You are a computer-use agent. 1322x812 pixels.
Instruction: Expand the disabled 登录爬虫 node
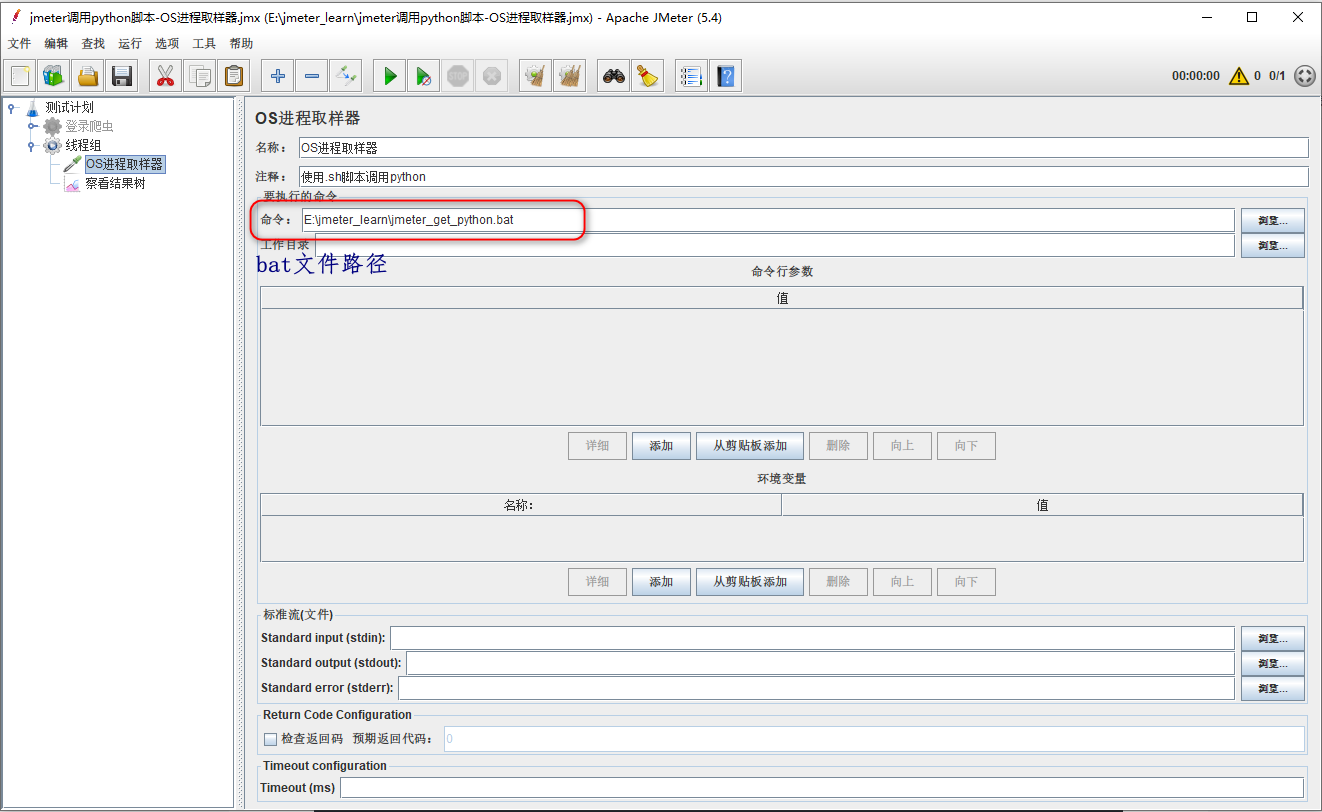[31, 126]
